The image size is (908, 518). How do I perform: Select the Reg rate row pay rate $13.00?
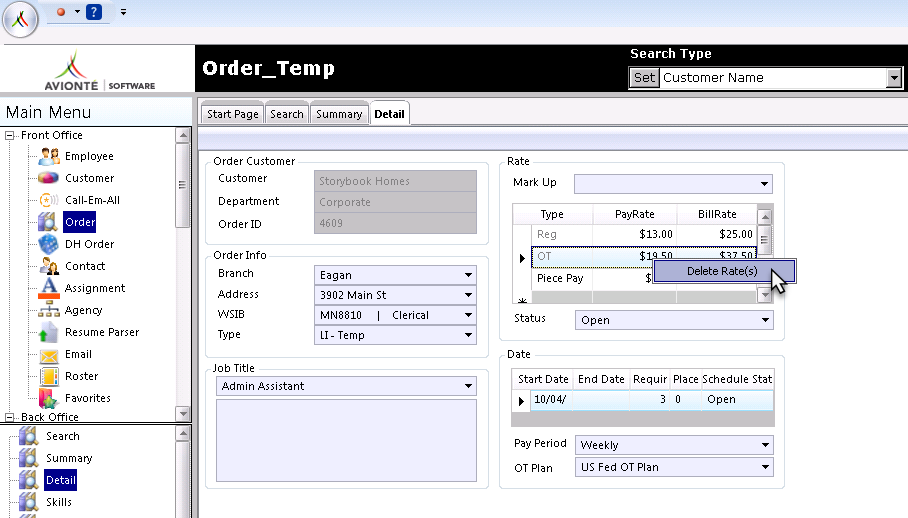tap(635, 234)
